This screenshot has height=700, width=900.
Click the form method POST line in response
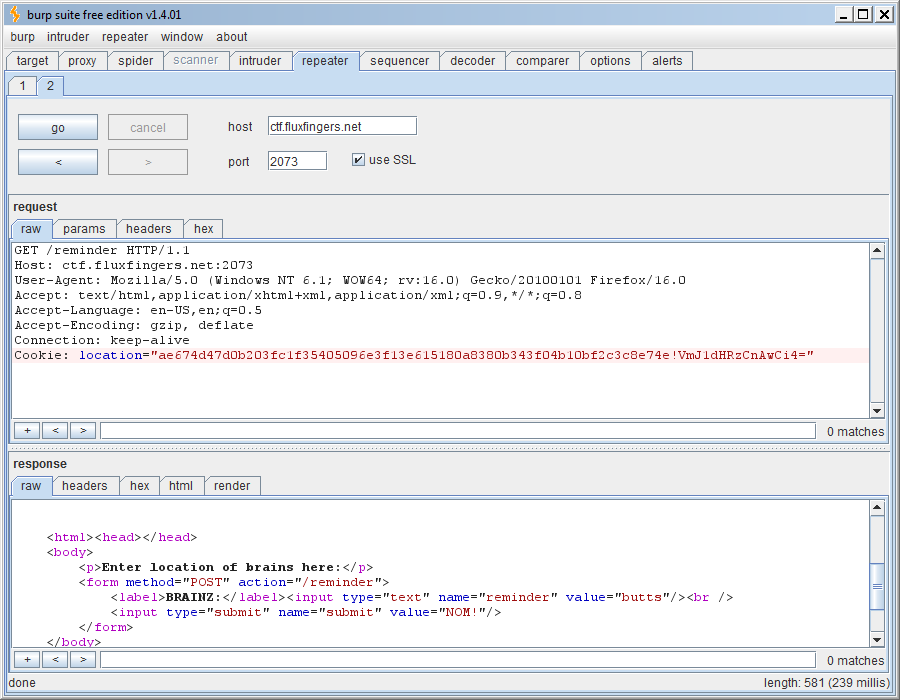point(234,582)
